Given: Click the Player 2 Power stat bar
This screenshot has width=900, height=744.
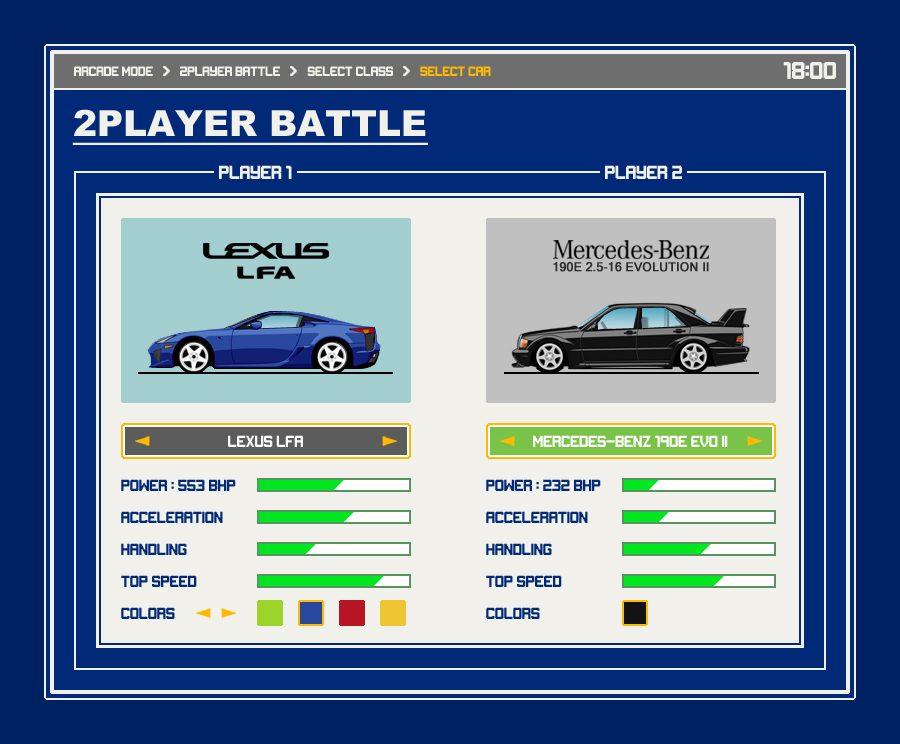Looking at the screenshot, I should [699, 485].
